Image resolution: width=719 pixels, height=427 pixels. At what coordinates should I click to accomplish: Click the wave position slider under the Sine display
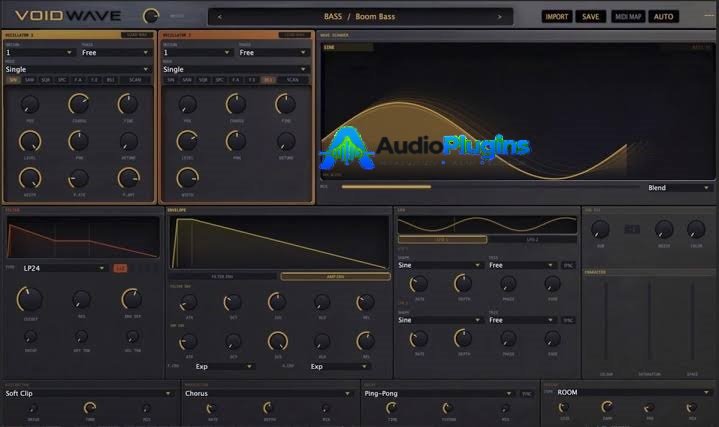tap(490, 187)
